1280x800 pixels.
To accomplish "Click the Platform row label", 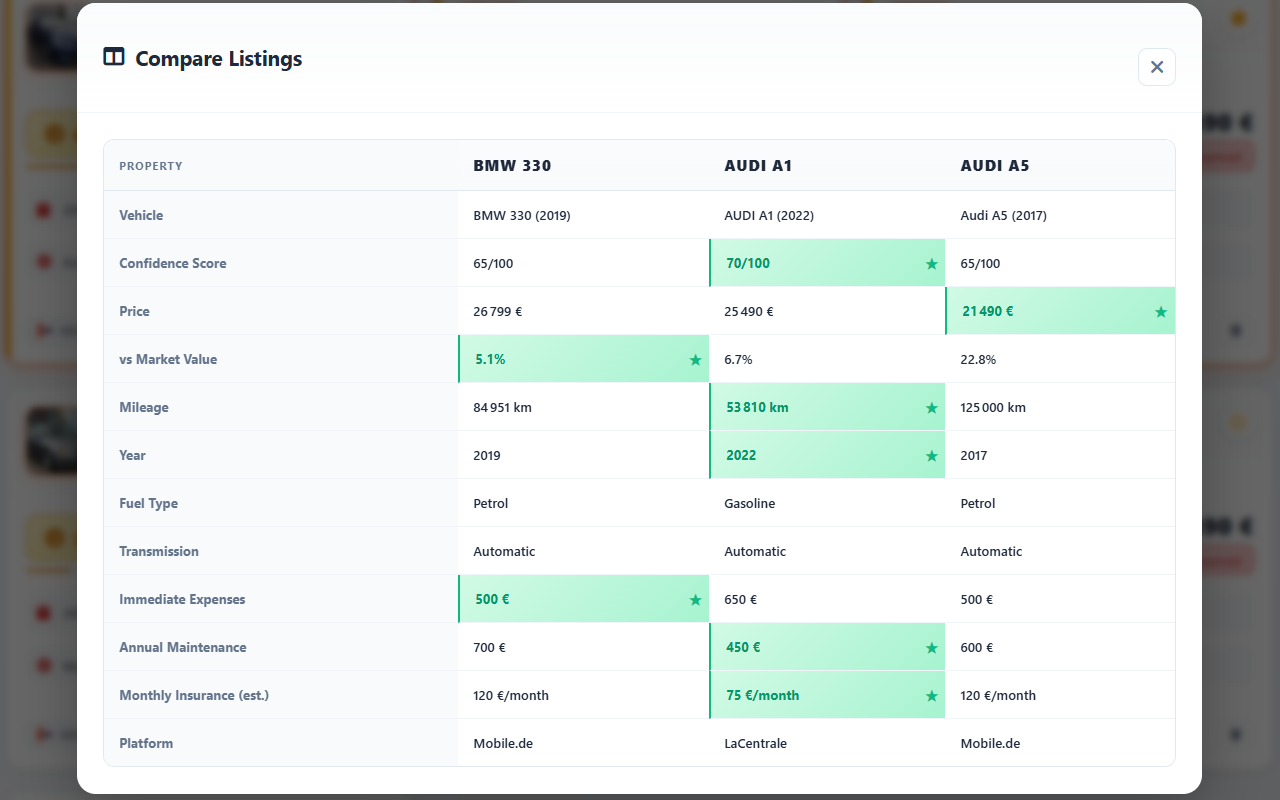I will pos(146,743).
